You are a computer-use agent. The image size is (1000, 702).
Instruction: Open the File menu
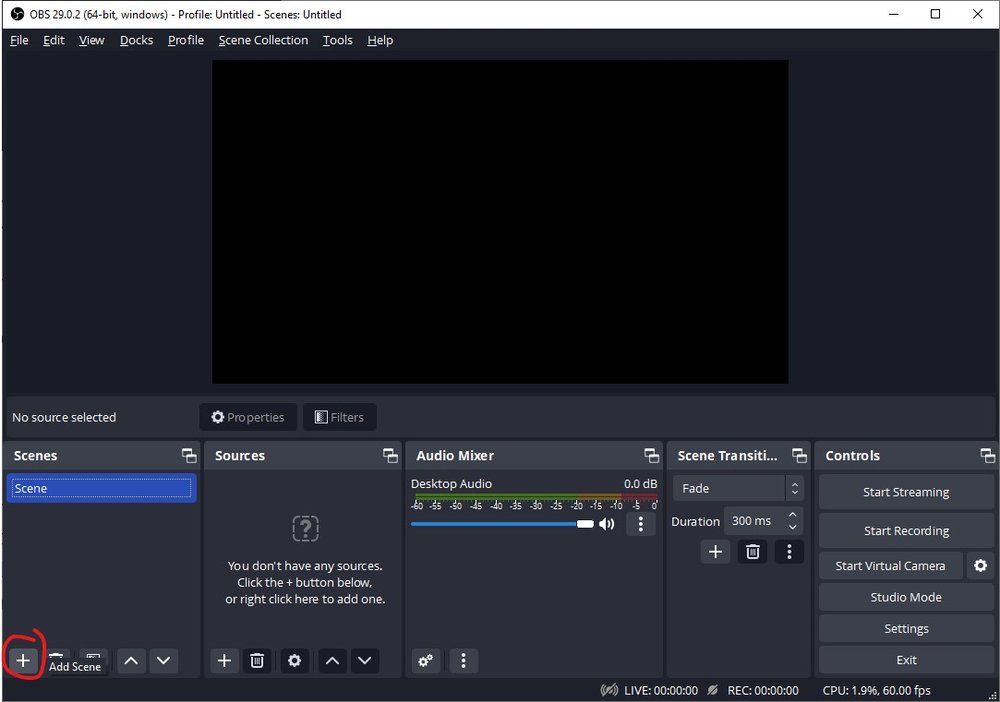click(19, 40)
